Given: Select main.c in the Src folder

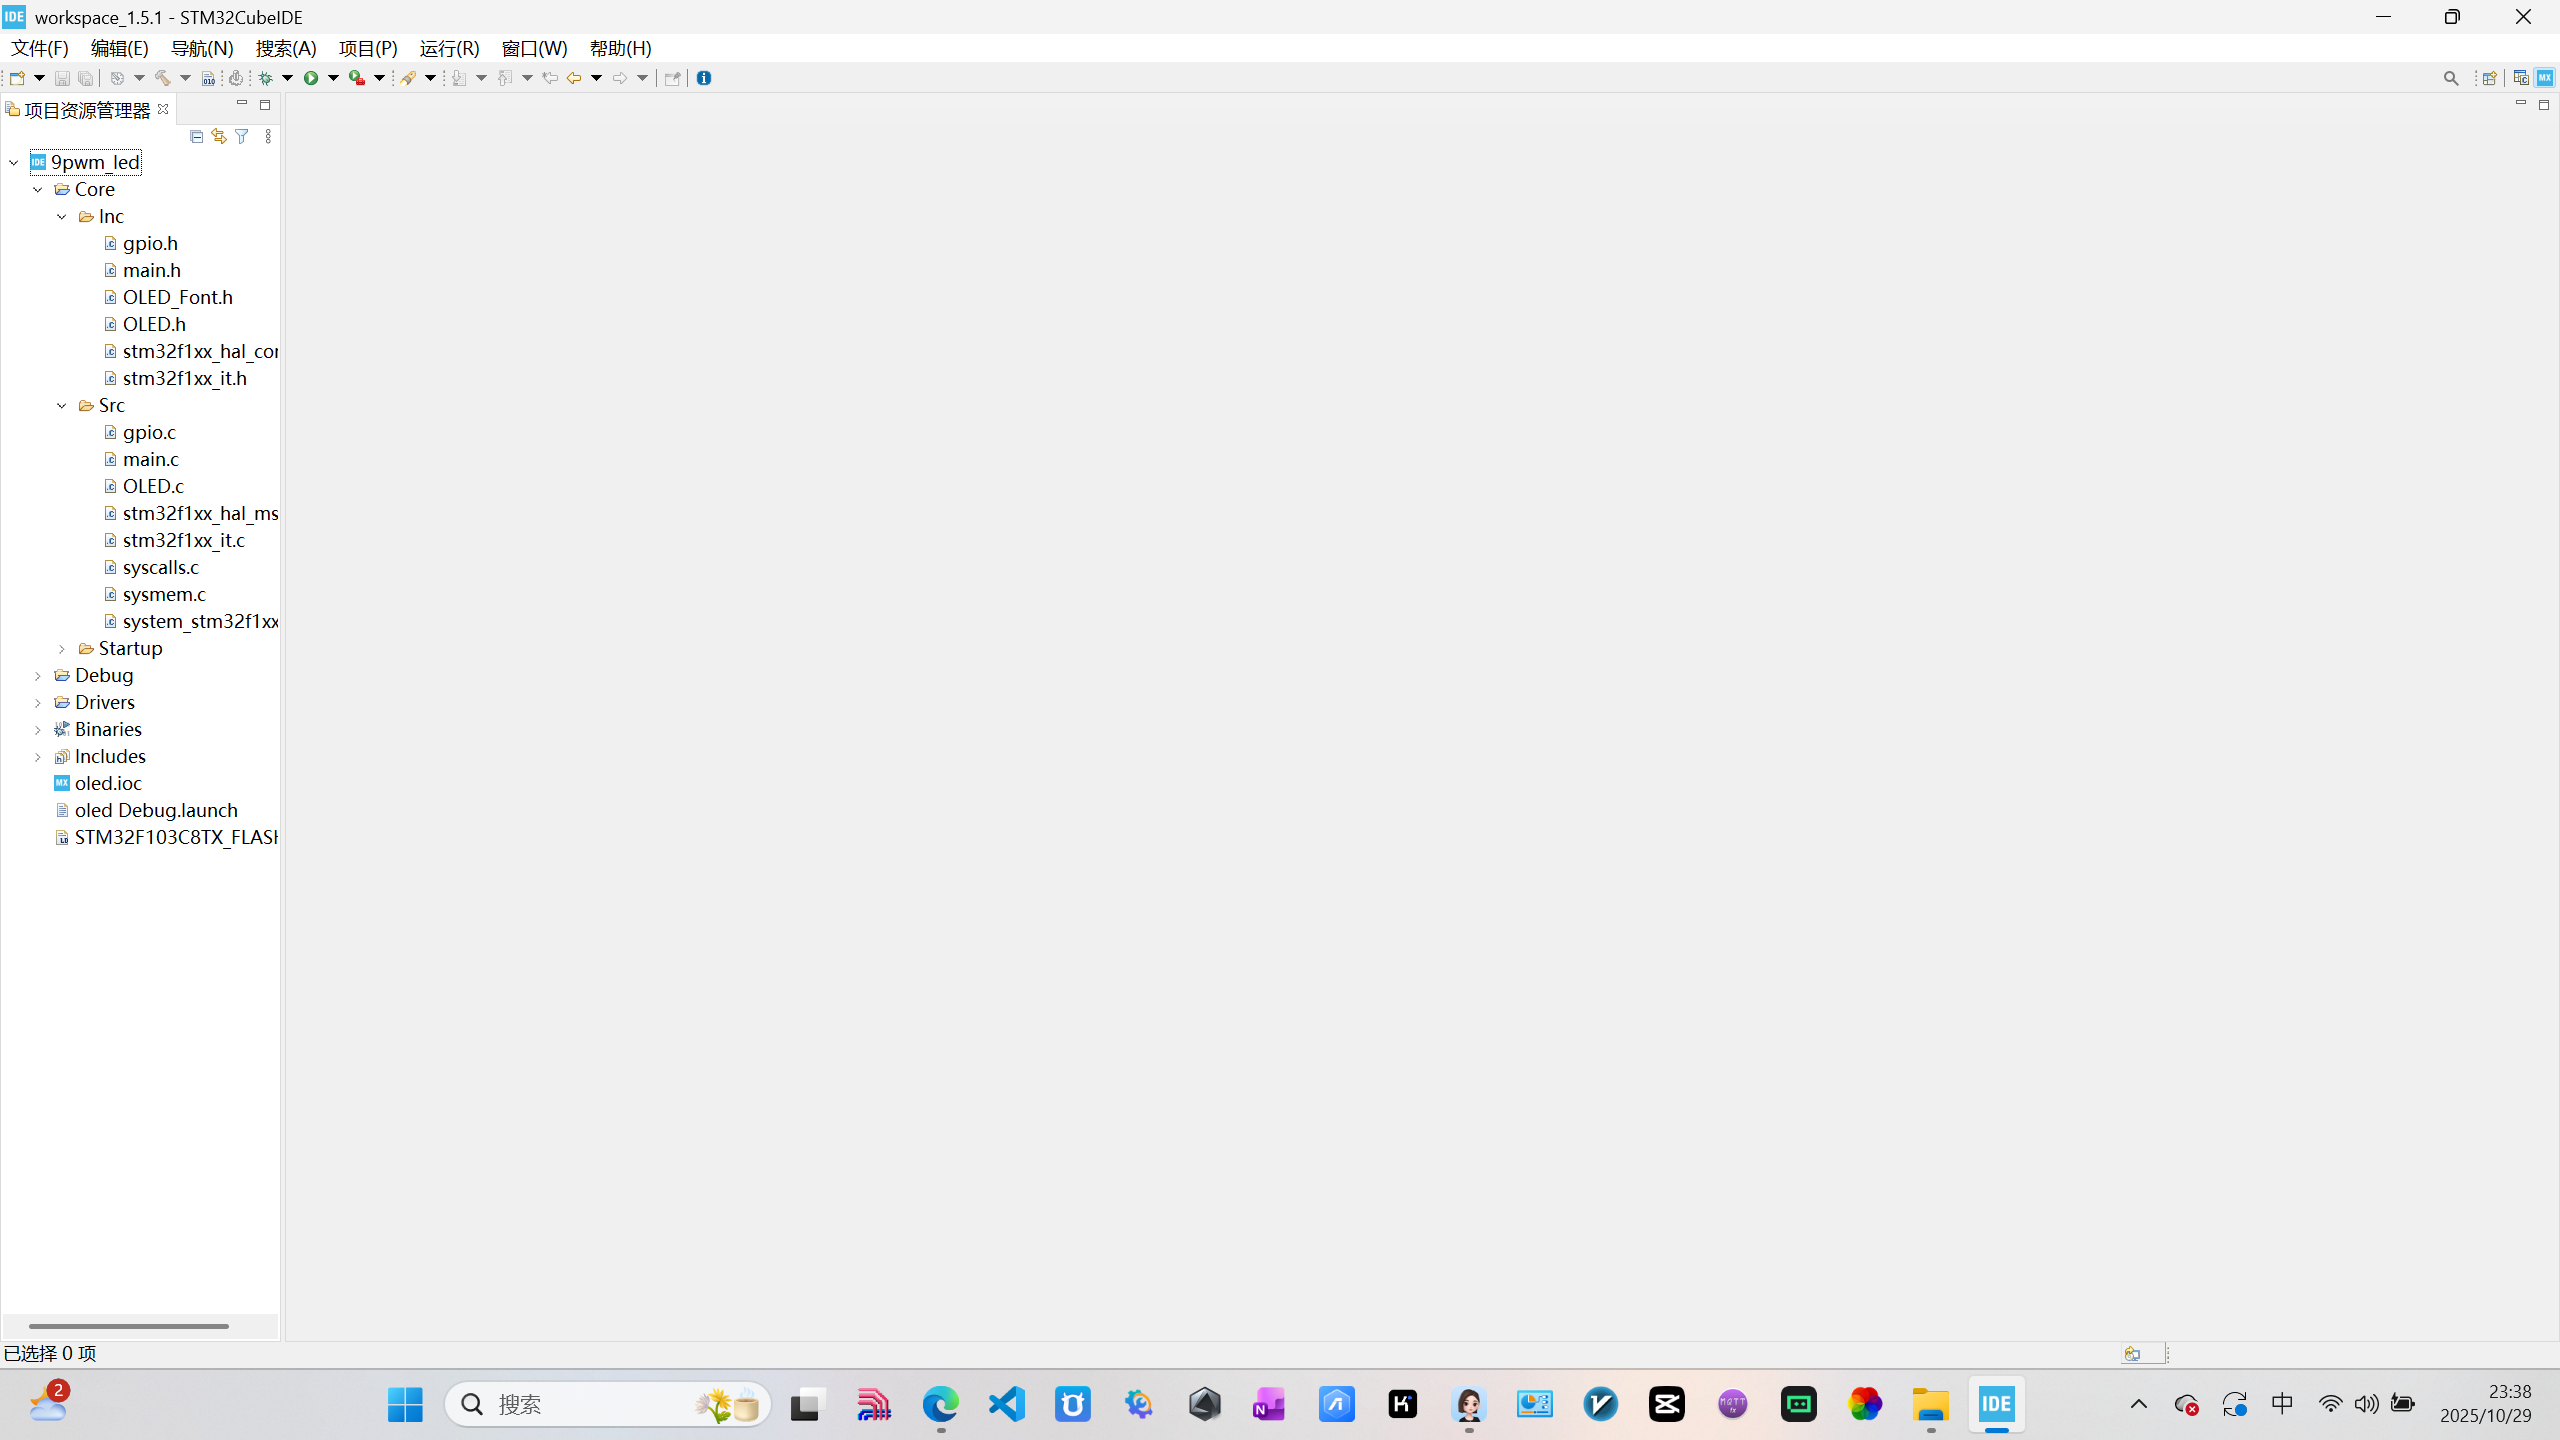Looking at the screenshot, I should pos(150,459).
